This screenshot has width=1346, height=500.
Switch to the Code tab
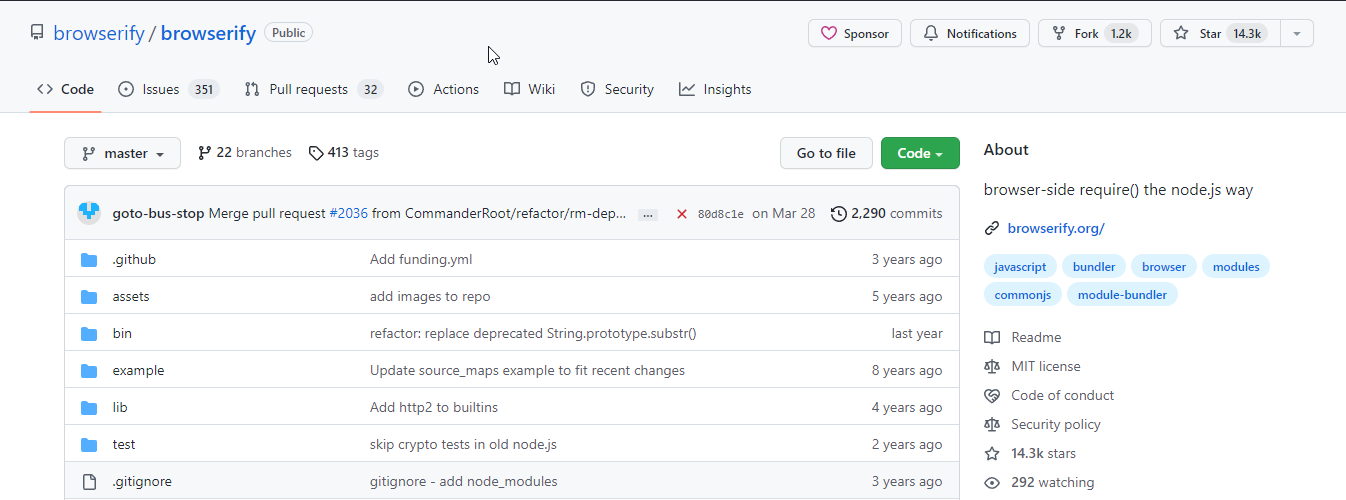click(x=66, y=89)
